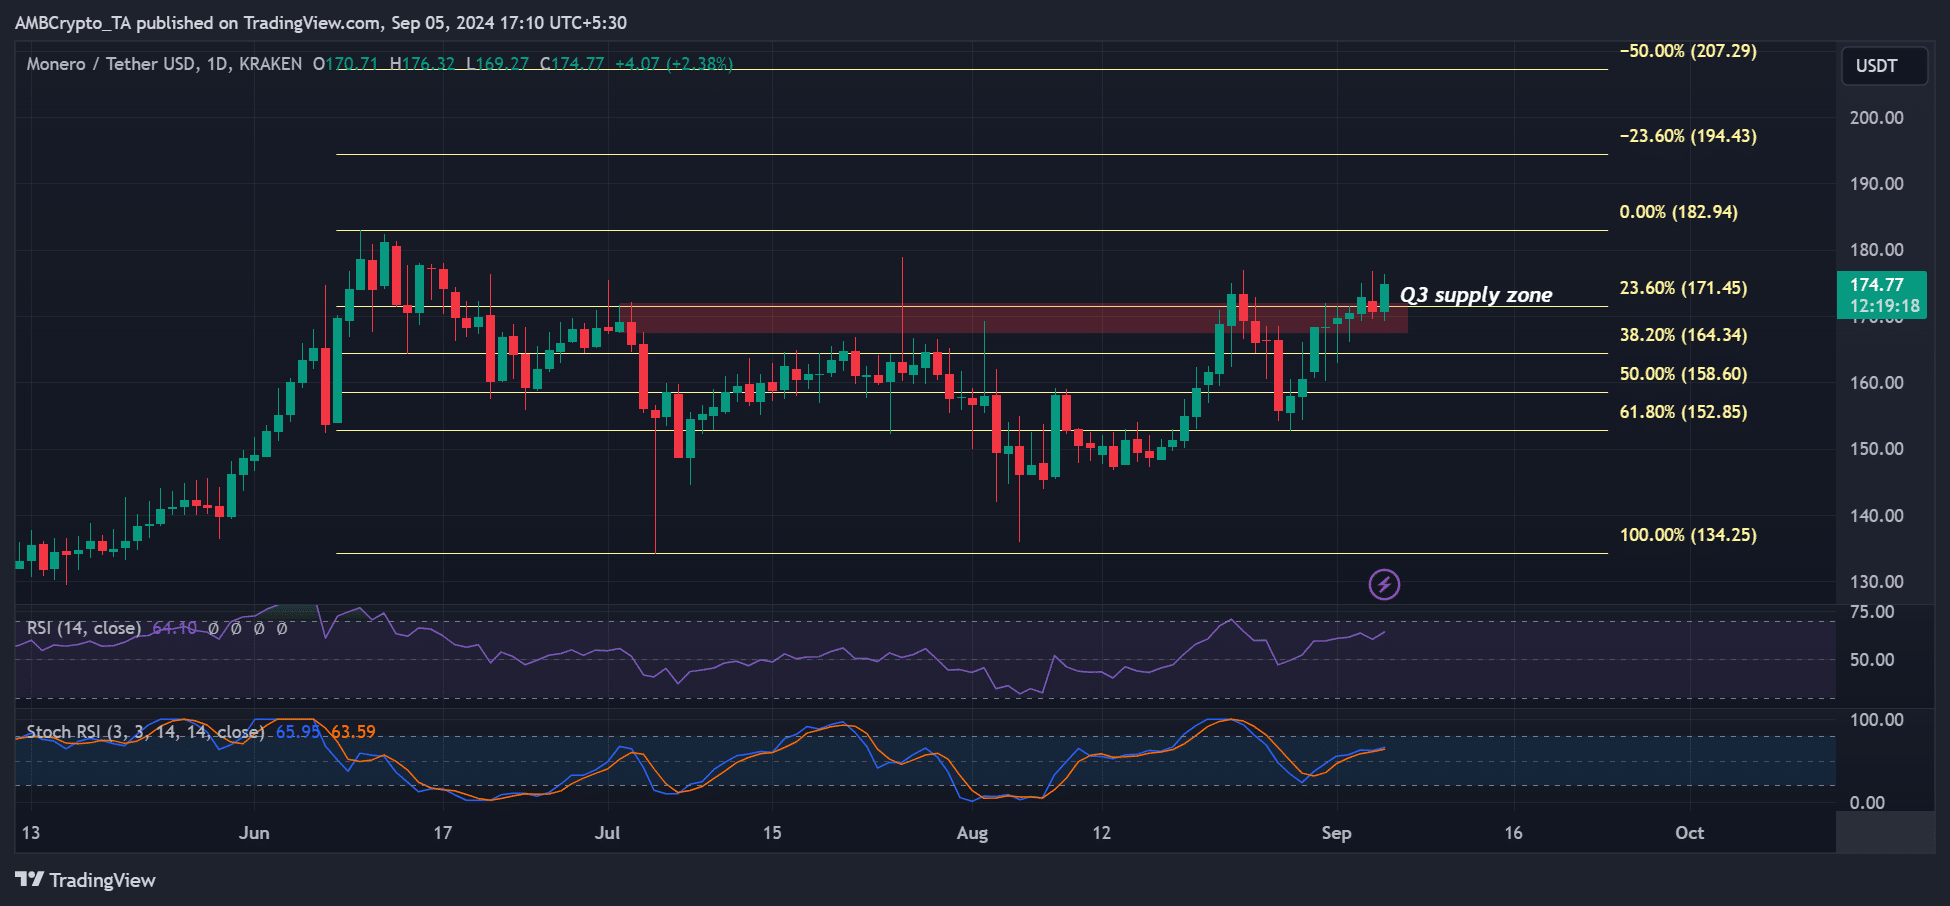Click the 190.00 price axis label
The image size is (1950, 906).
tap(1877, 184)
